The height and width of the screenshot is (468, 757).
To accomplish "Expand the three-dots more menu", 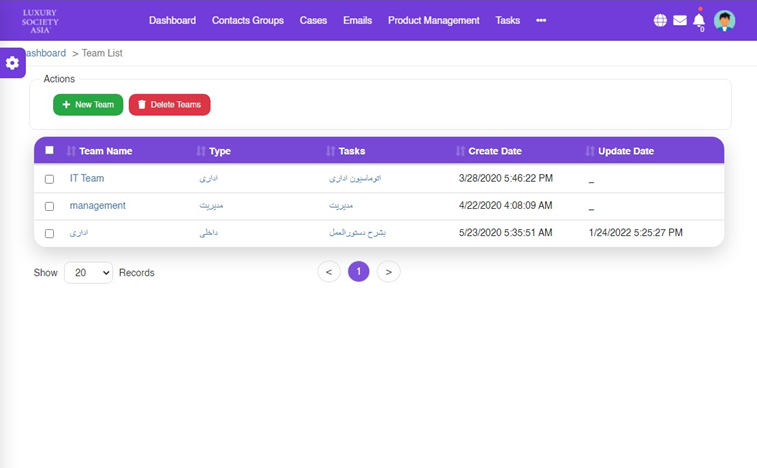I will coord(541,20).
